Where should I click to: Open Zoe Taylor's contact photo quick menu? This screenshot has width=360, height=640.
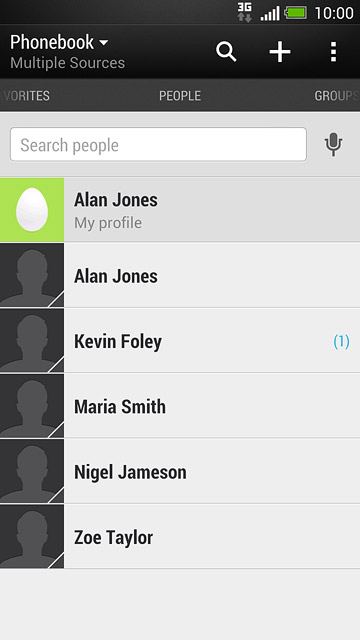[32, 536]
